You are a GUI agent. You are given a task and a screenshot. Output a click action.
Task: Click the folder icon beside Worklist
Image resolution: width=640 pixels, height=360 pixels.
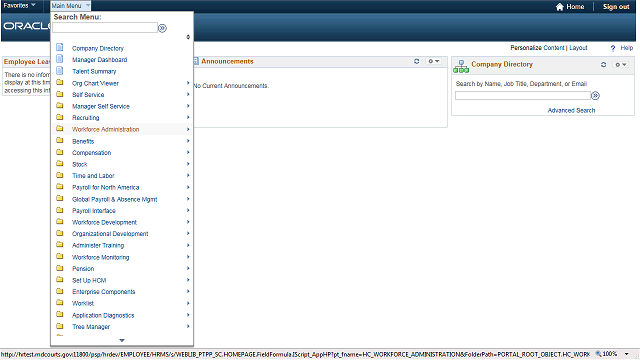click(60, 303)
